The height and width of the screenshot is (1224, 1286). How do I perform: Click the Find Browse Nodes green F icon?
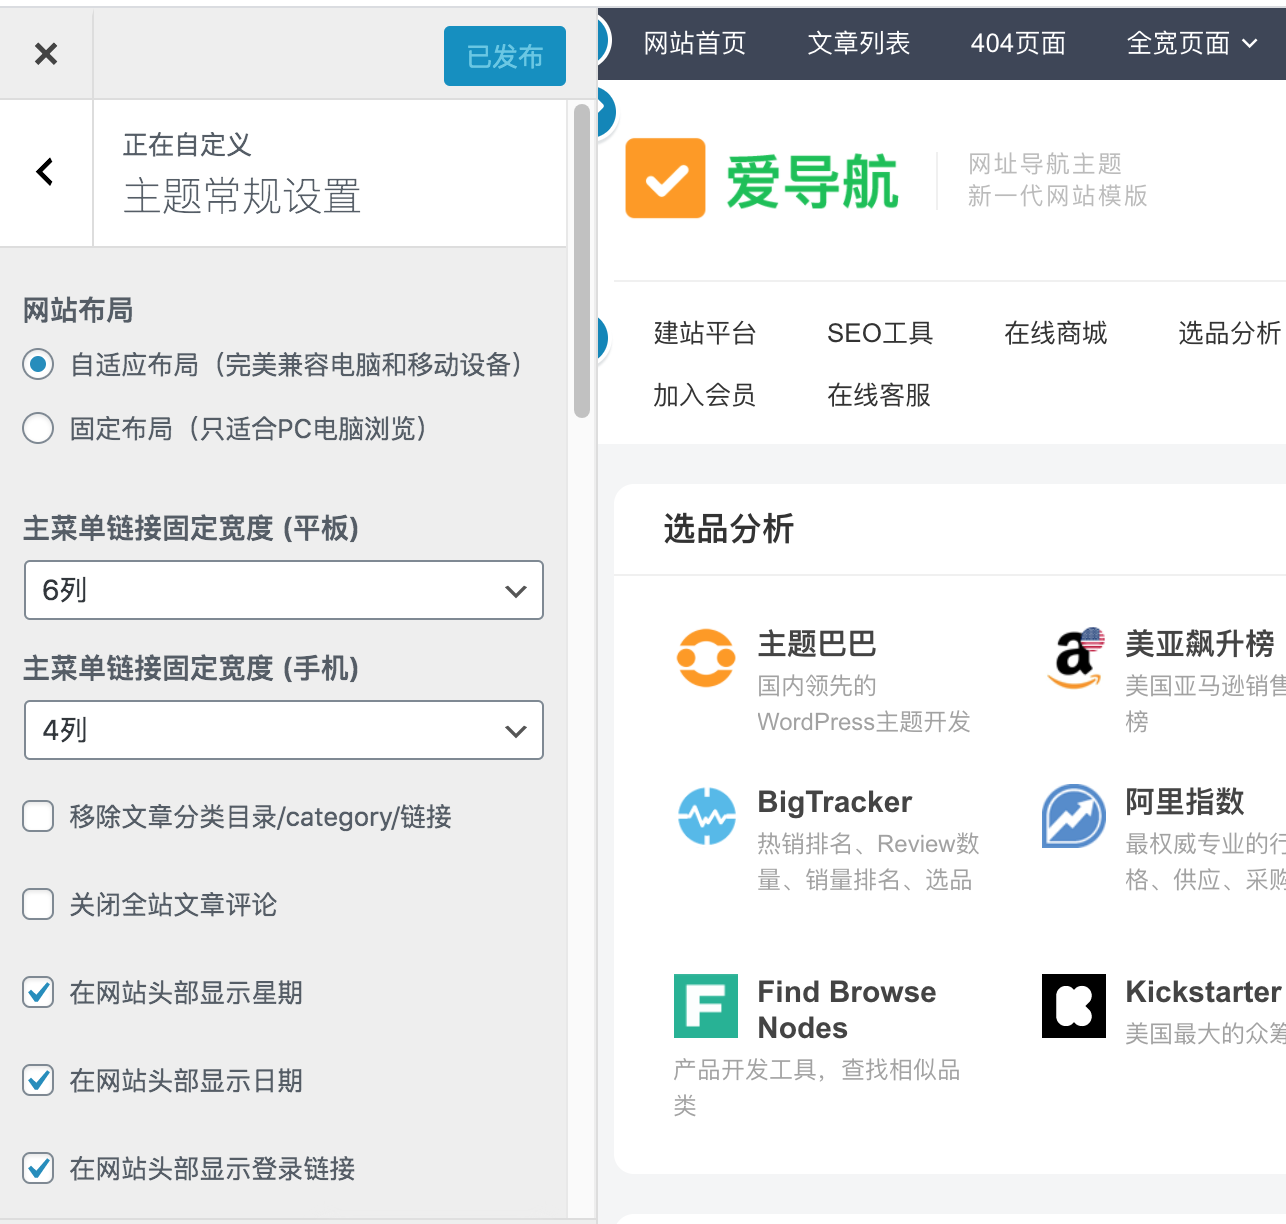[706, 1006]
